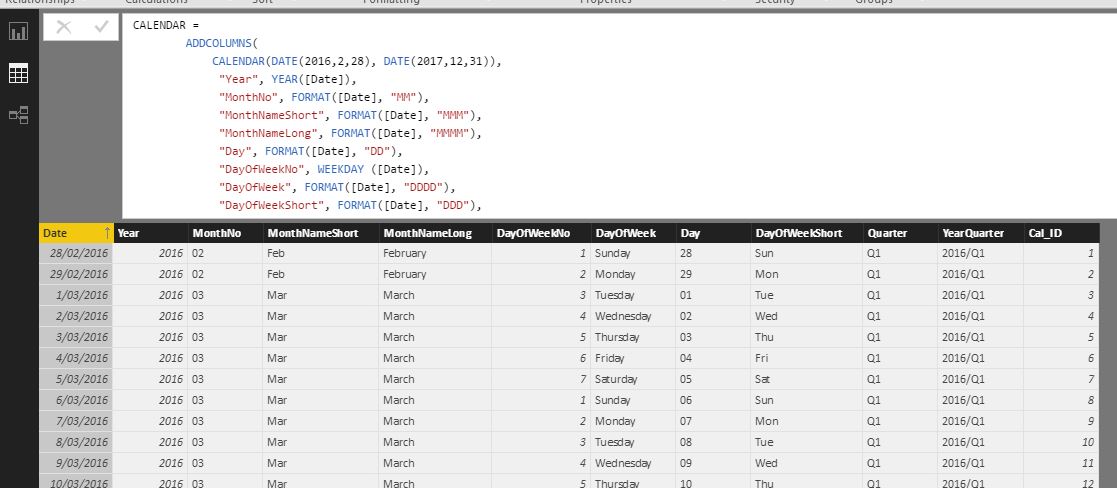1117x488 pixels.
Task: Toggle sort arrow on Date column
Action: [108, 233]
